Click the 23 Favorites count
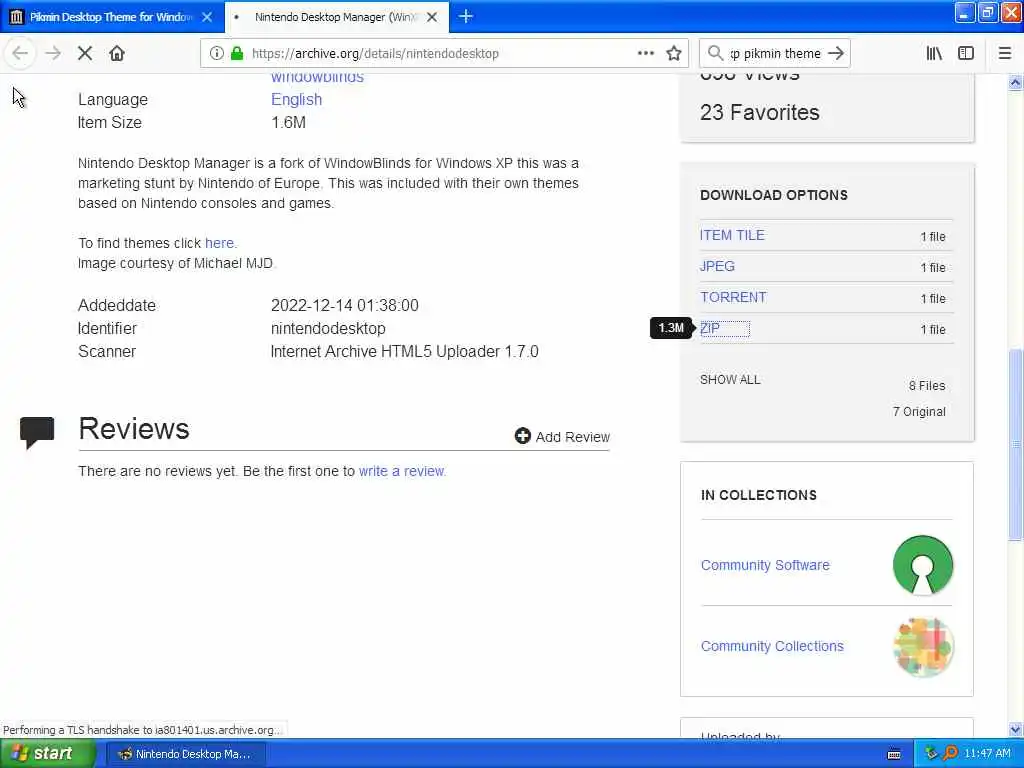 (760, 112)
